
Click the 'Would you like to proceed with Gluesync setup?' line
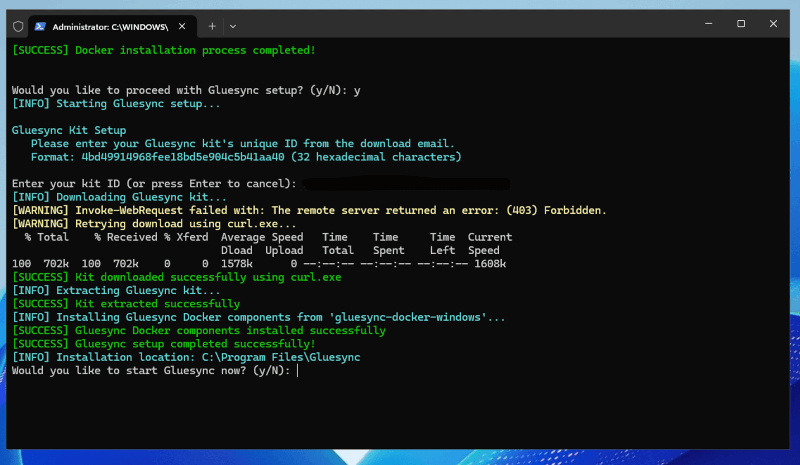(x=186, y=90)
